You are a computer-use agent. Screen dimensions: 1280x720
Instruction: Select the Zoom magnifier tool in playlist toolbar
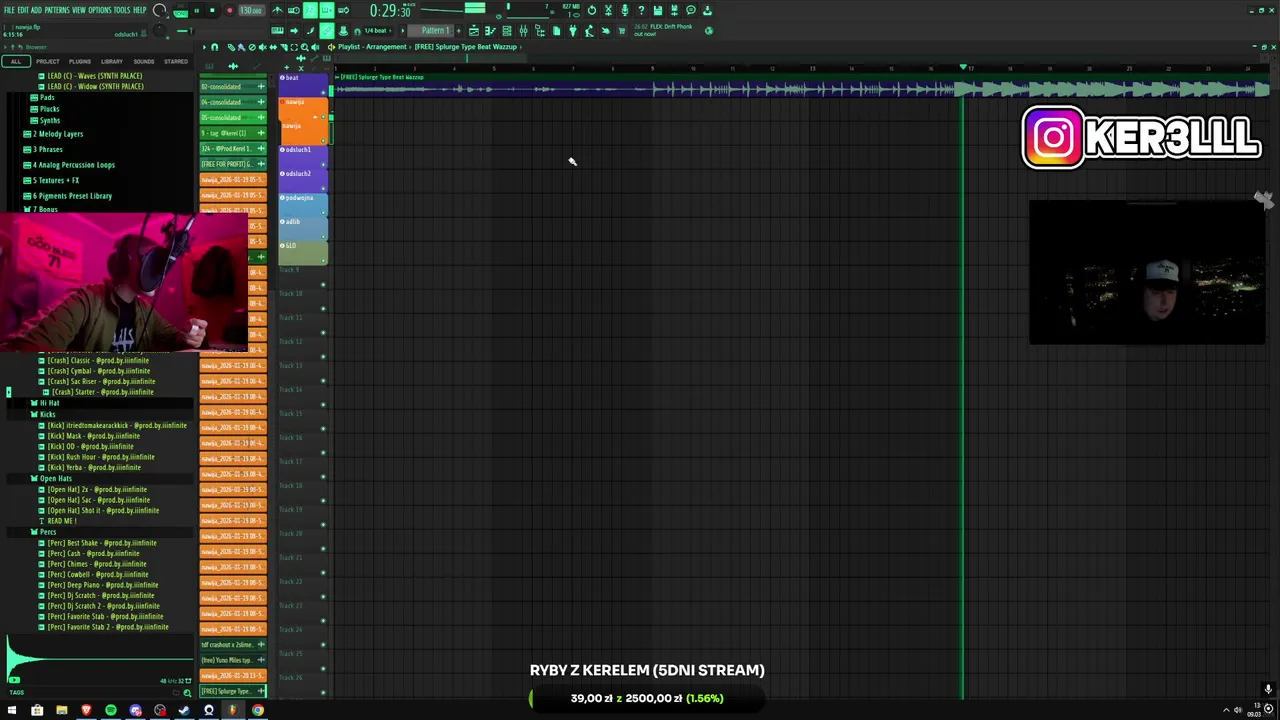coord(304,47)
